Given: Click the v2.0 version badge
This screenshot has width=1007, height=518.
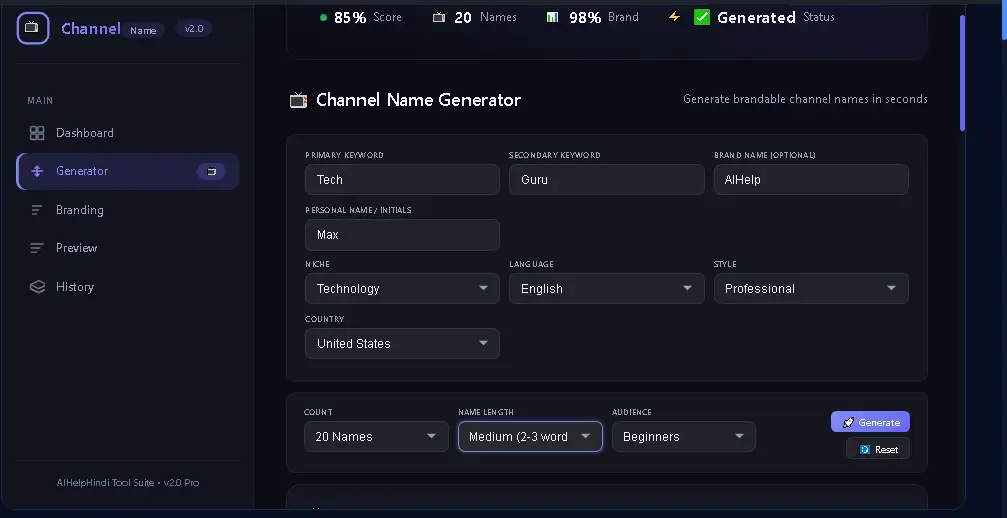Looking at the screenshot, I should pyautogui.click(x=193, y=29).
